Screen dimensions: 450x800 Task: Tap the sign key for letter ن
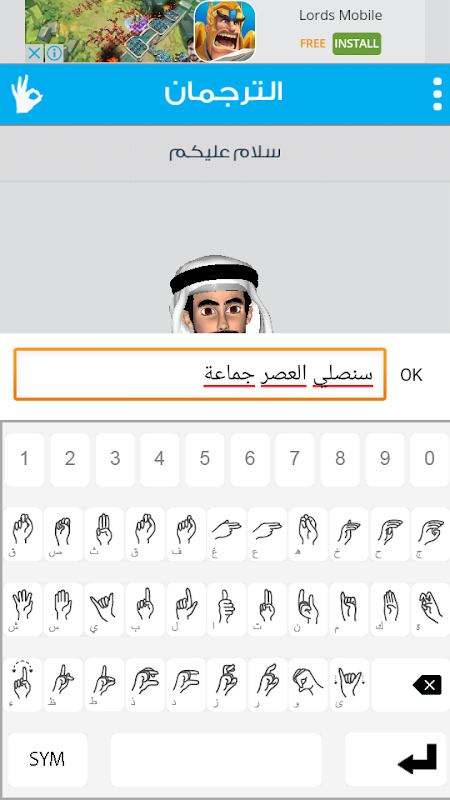tap(308, 609)
